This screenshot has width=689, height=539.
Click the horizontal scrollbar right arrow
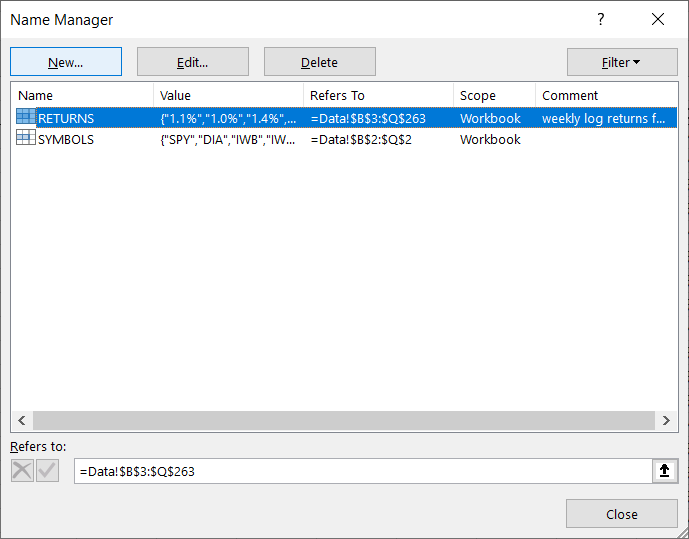click(670, 420)
